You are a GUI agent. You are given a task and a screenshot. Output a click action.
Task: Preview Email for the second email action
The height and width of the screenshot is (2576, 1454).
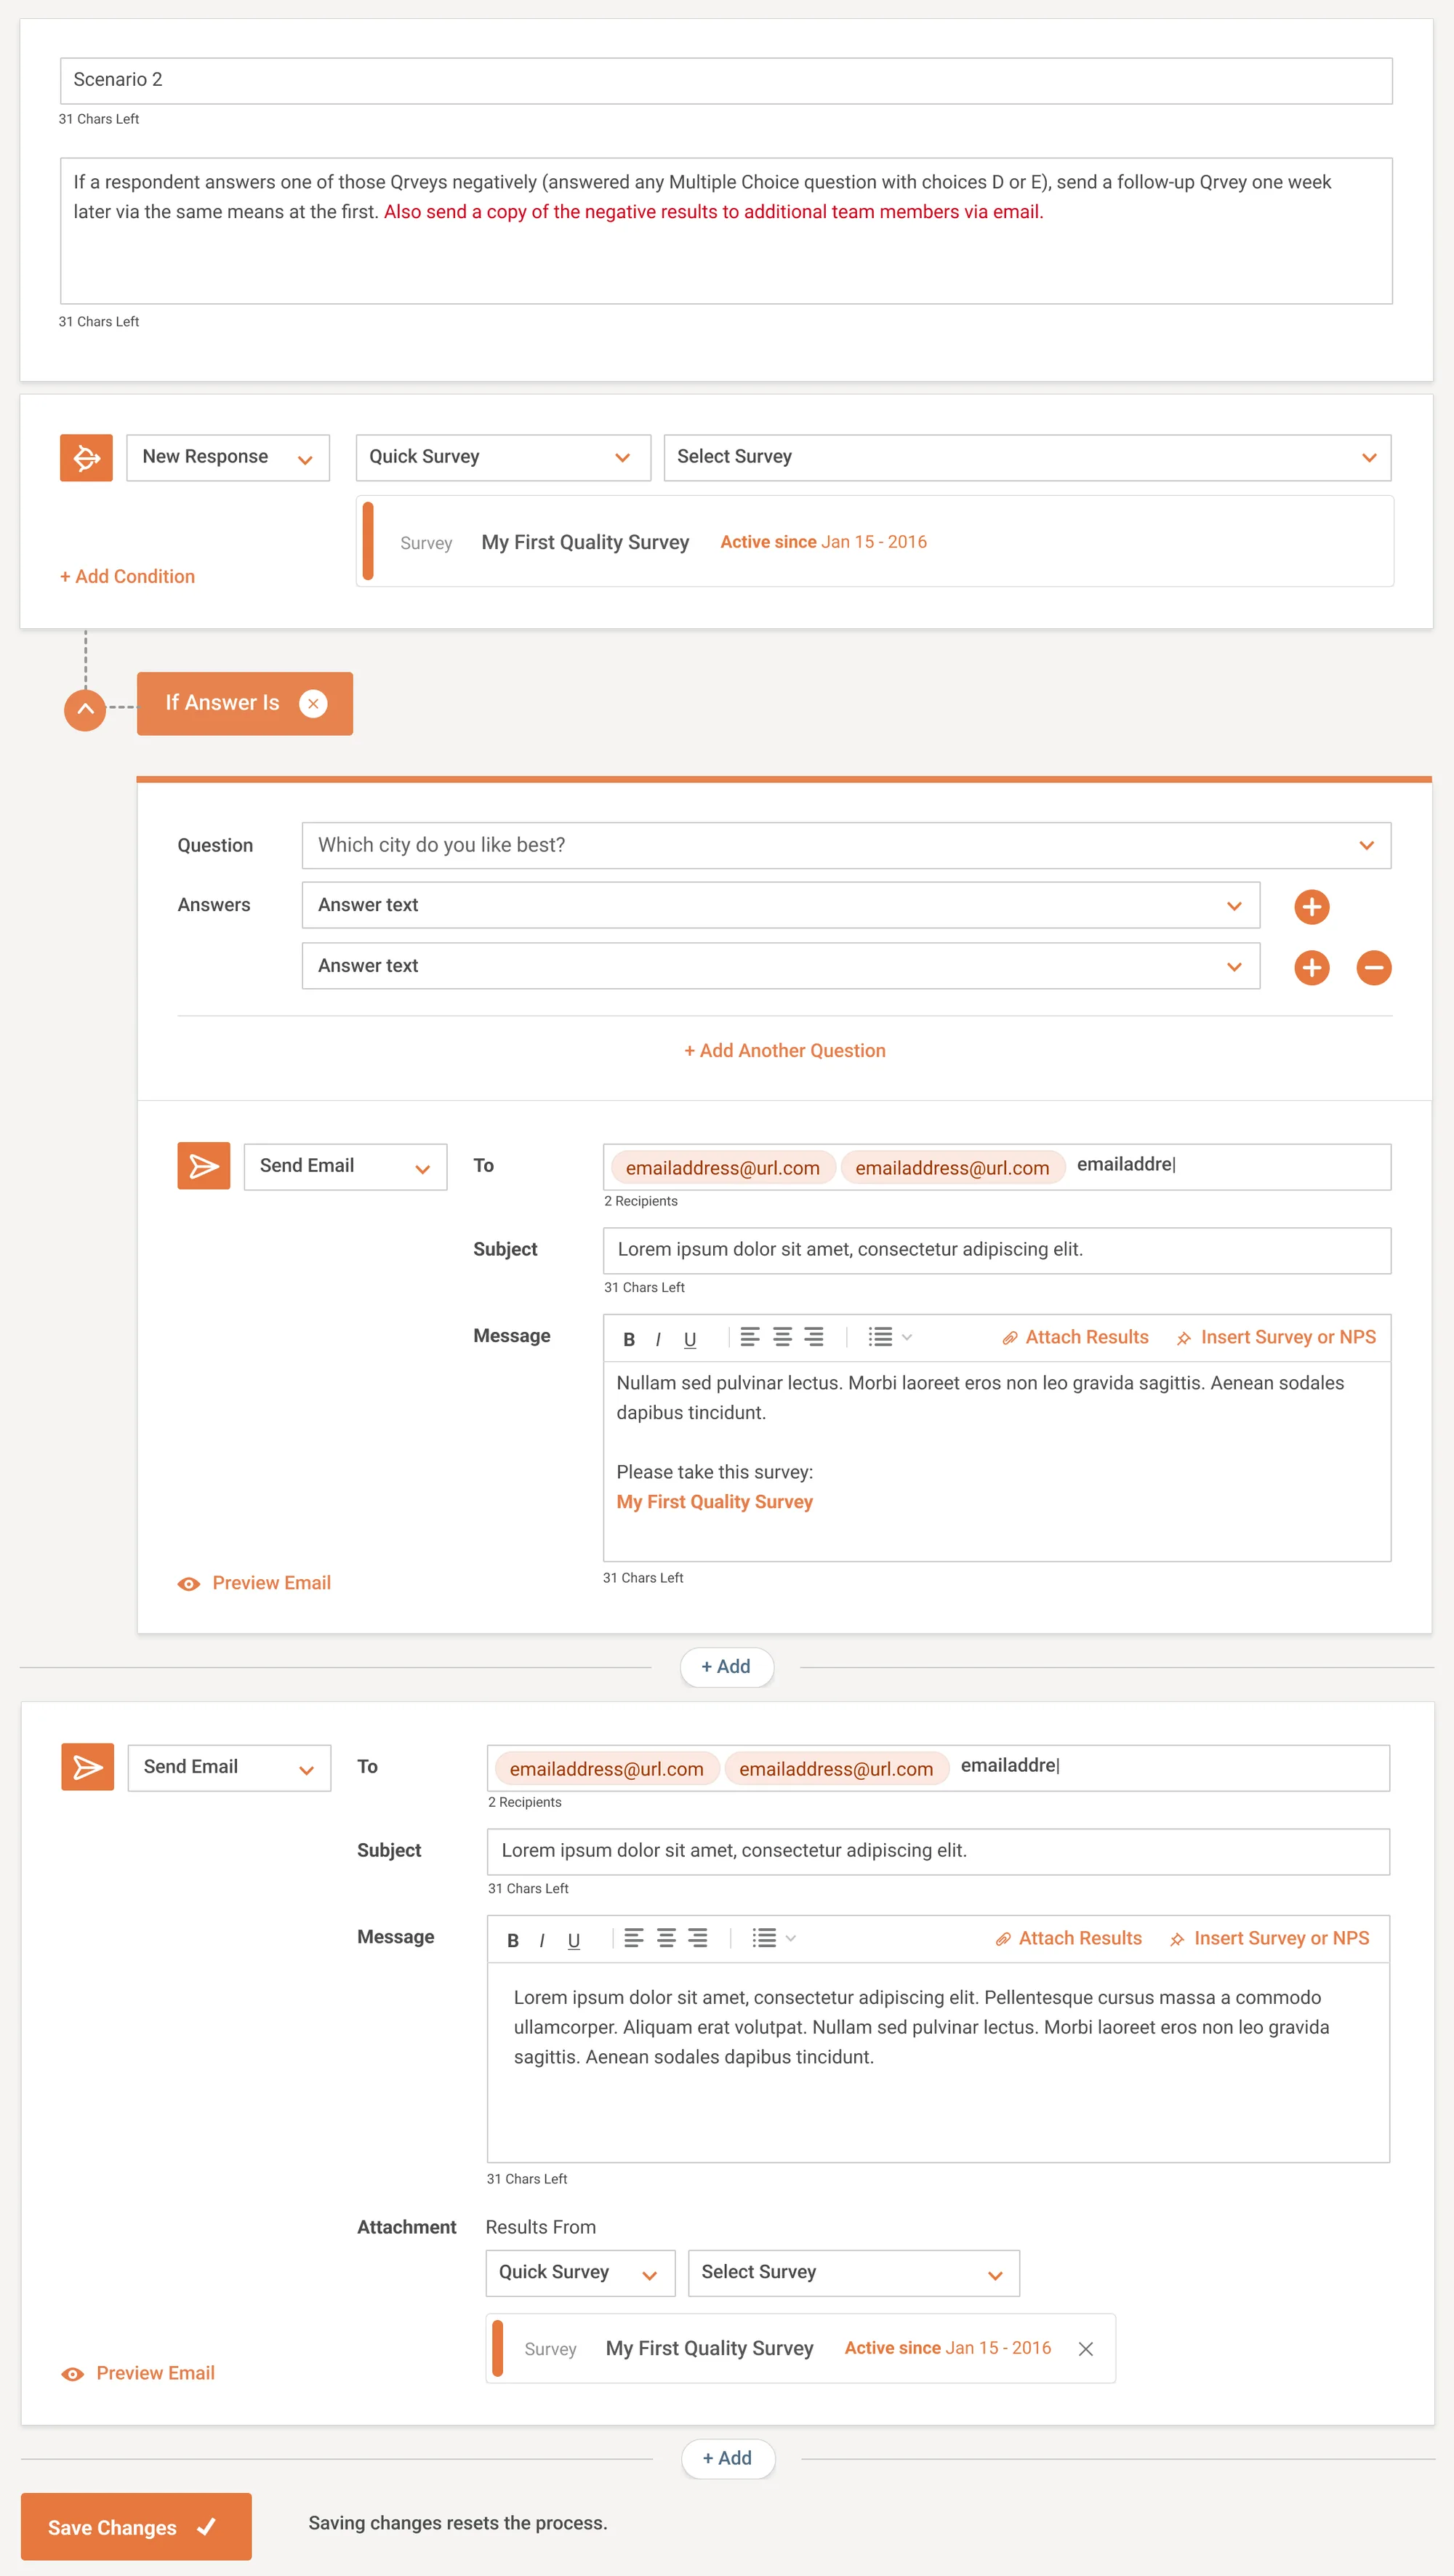[138, 2373]
